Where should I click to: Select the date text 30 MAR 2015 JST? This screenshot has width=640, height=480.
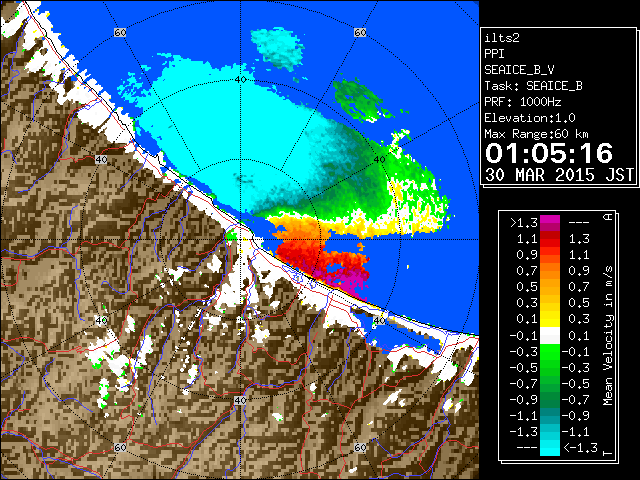click(559, 175)
